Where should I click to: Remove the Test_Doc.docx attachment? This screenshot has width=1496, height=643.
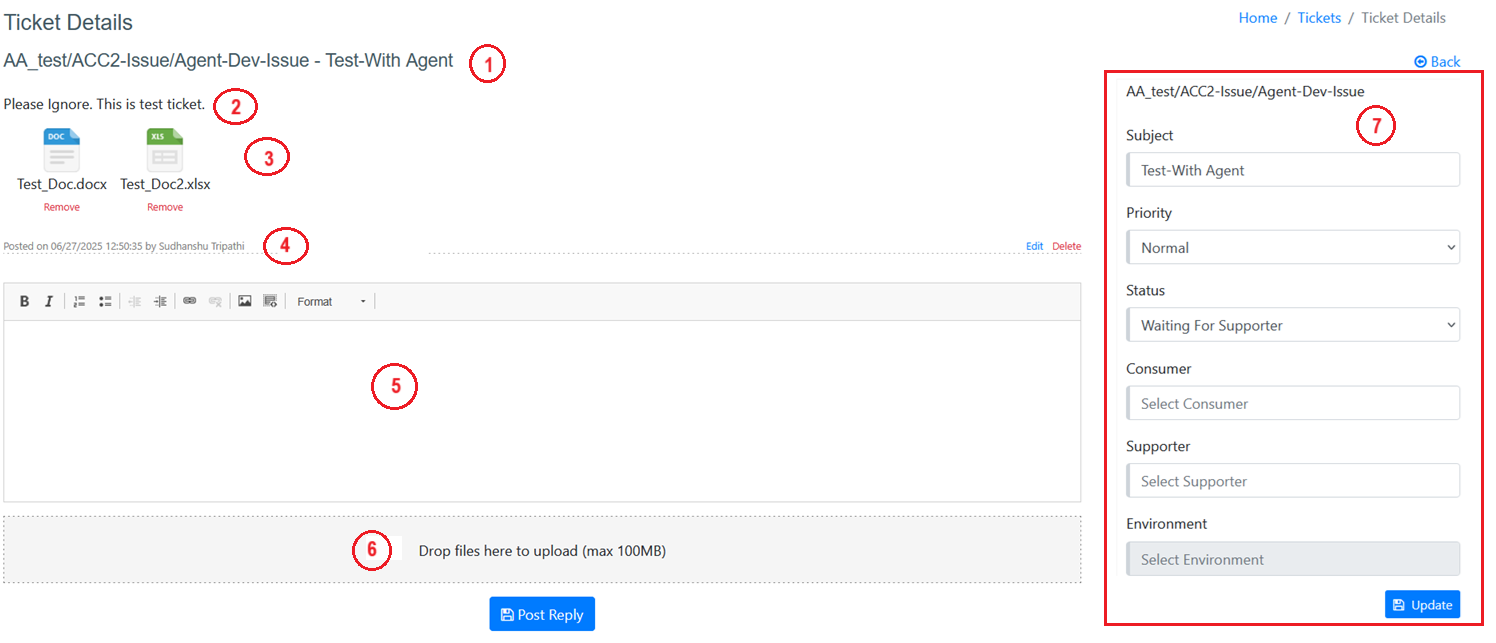click(62, 207)
